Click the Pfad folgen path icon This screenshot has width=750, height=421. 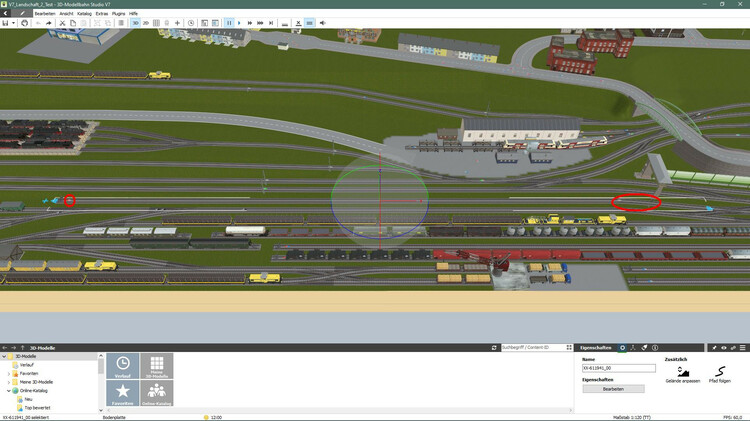720,371
